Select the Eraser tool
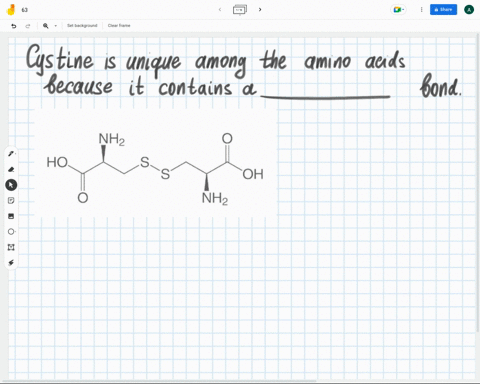Viewport: 480px width, 384px height. coord(11,169)
